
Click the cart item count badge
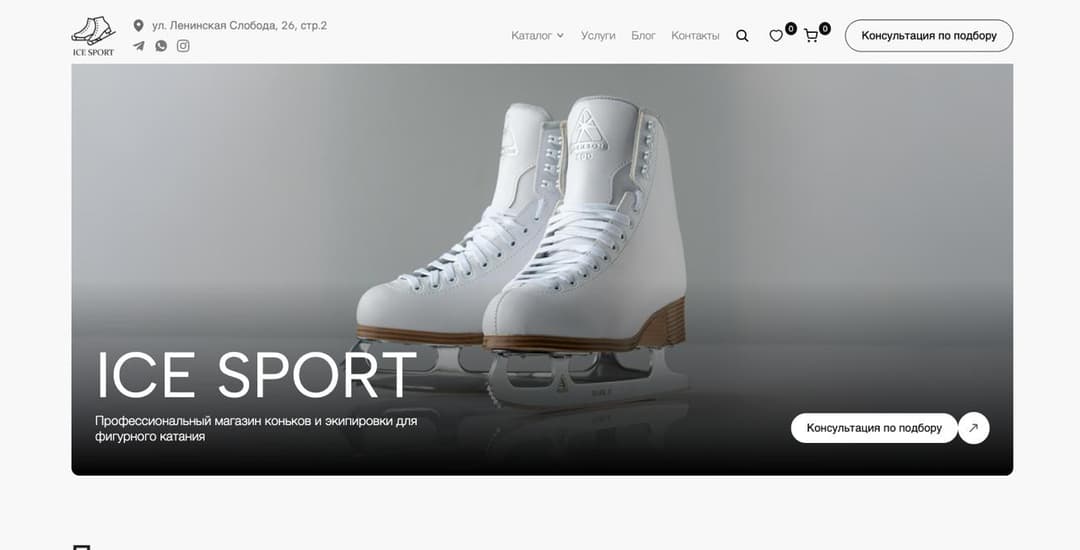tap(825, 28)
